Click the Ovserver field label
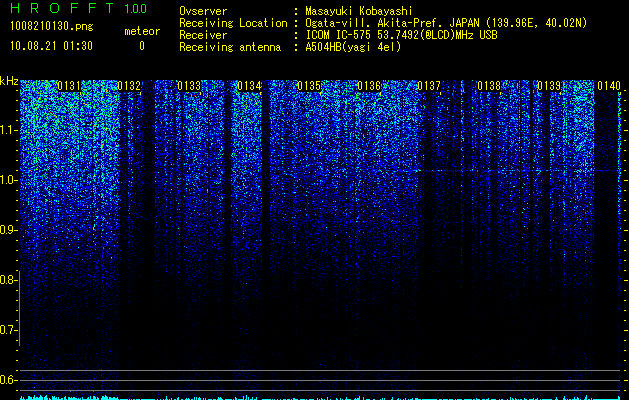629x400 pixels. pyautogui.click(x=203, y=11)
